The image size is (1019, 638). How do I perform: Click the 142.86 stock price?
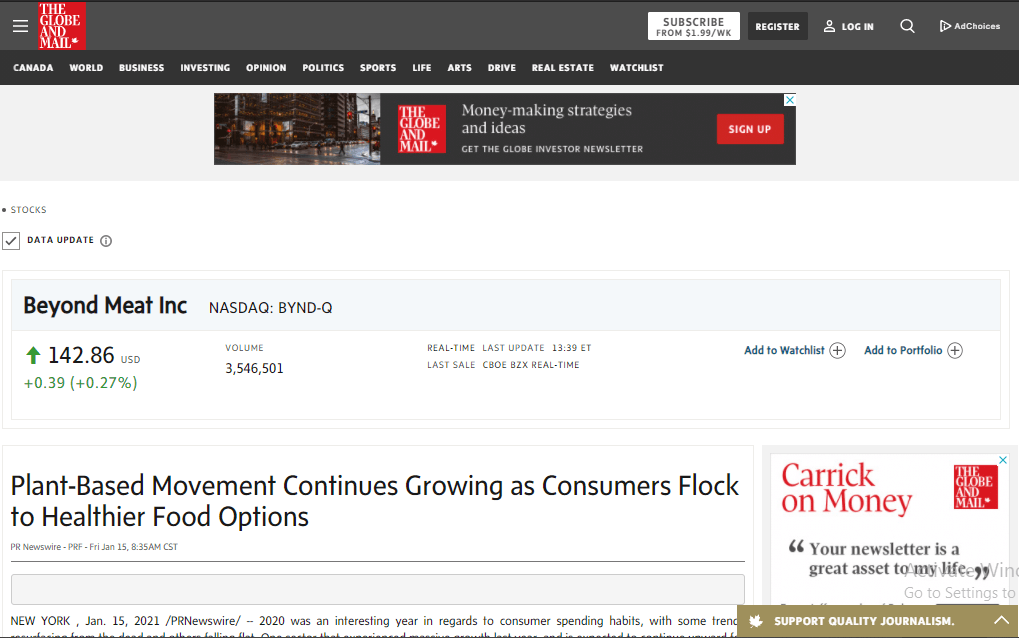click(81, 355)
